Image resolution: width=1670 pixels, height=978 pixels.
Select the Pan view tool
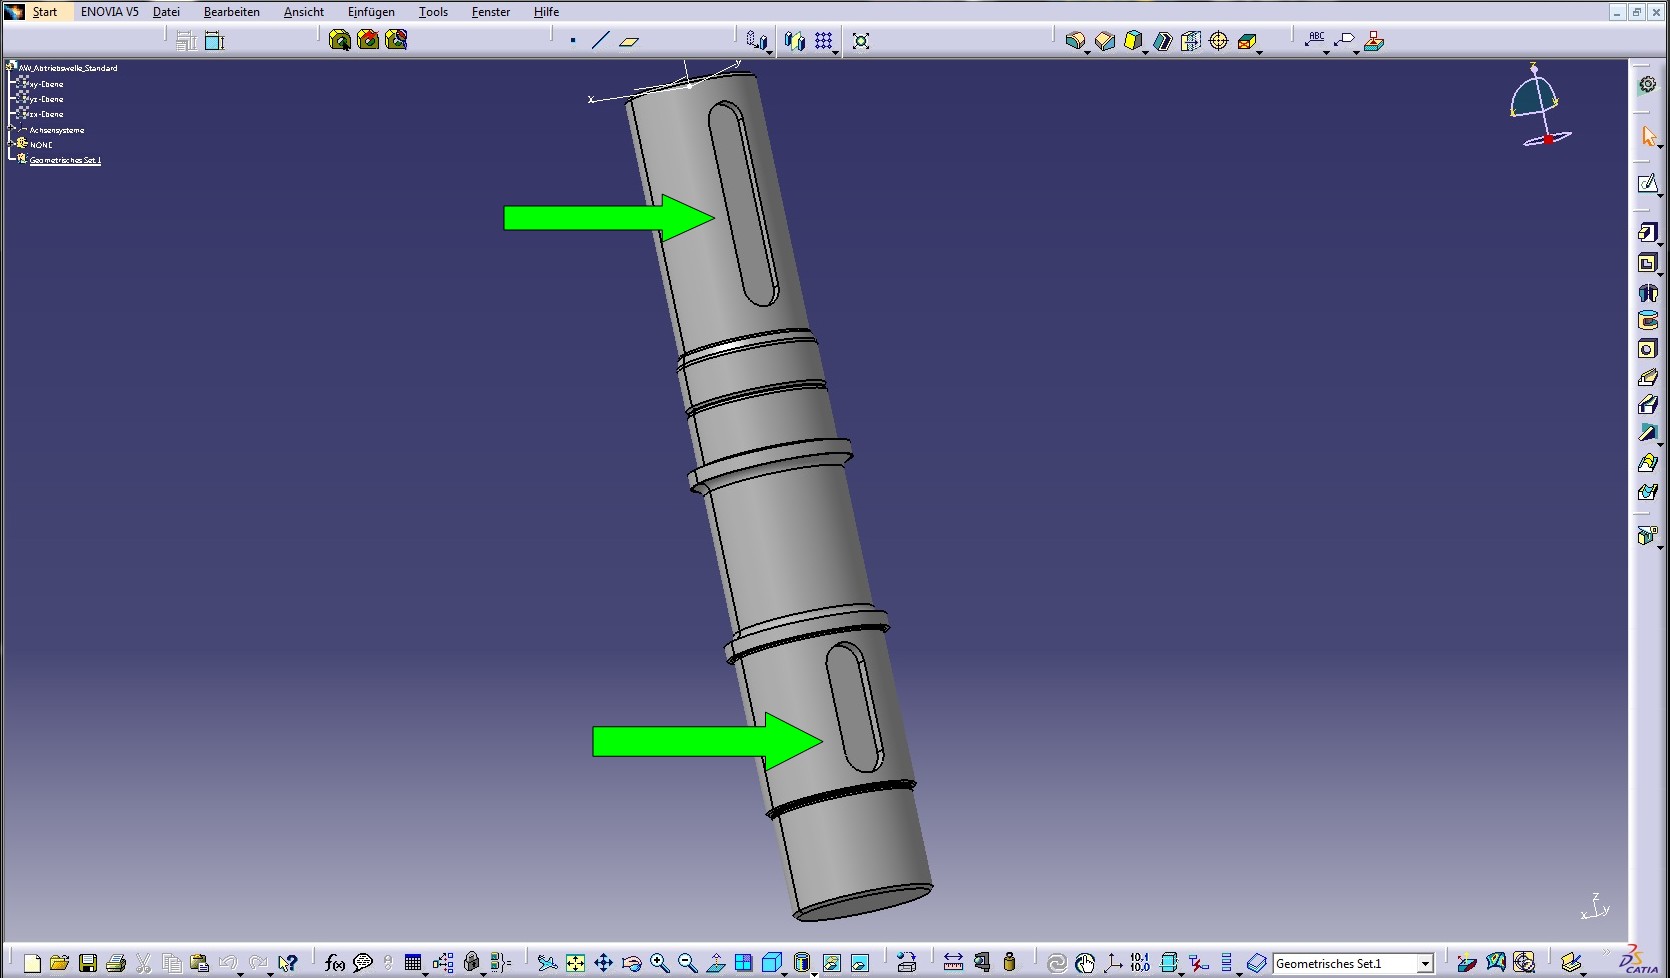point(603,963)
